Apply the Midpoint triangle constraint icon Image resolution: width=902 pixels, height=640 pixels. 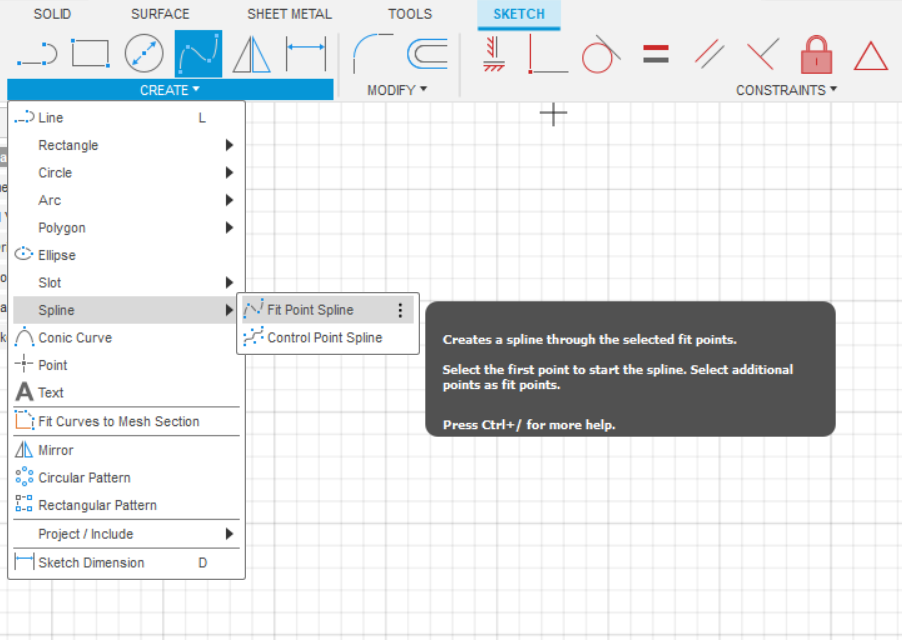coord(871,56)
